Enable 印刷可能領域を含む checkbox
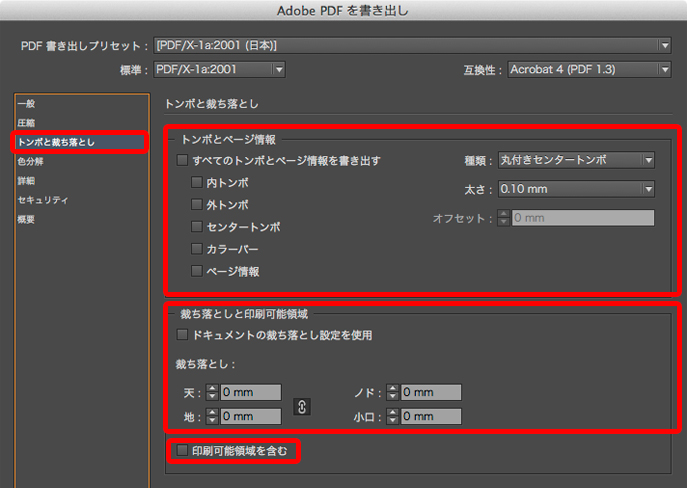687x488 pixels. click(x=182, y=450)
